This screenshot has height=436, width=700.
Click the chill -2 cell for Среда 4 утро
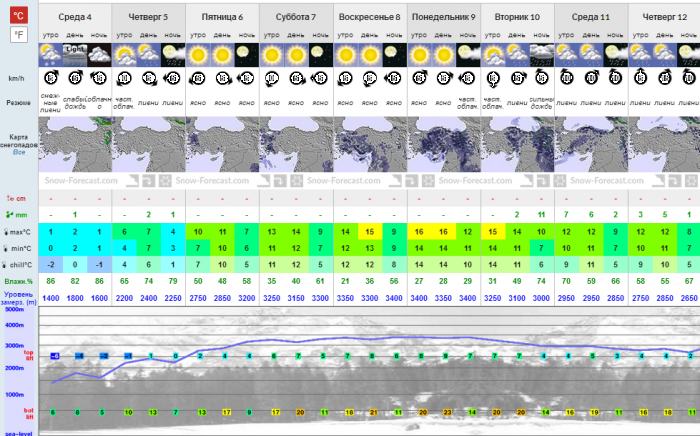(x=51, y=265)
